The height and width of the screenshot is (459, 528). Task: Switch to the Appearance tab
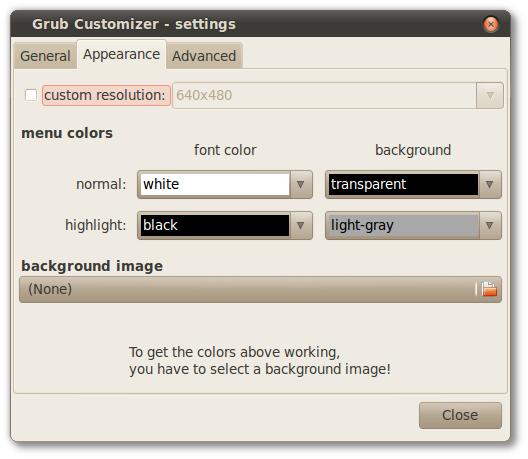pyautogui.click(x=122, y=55)
